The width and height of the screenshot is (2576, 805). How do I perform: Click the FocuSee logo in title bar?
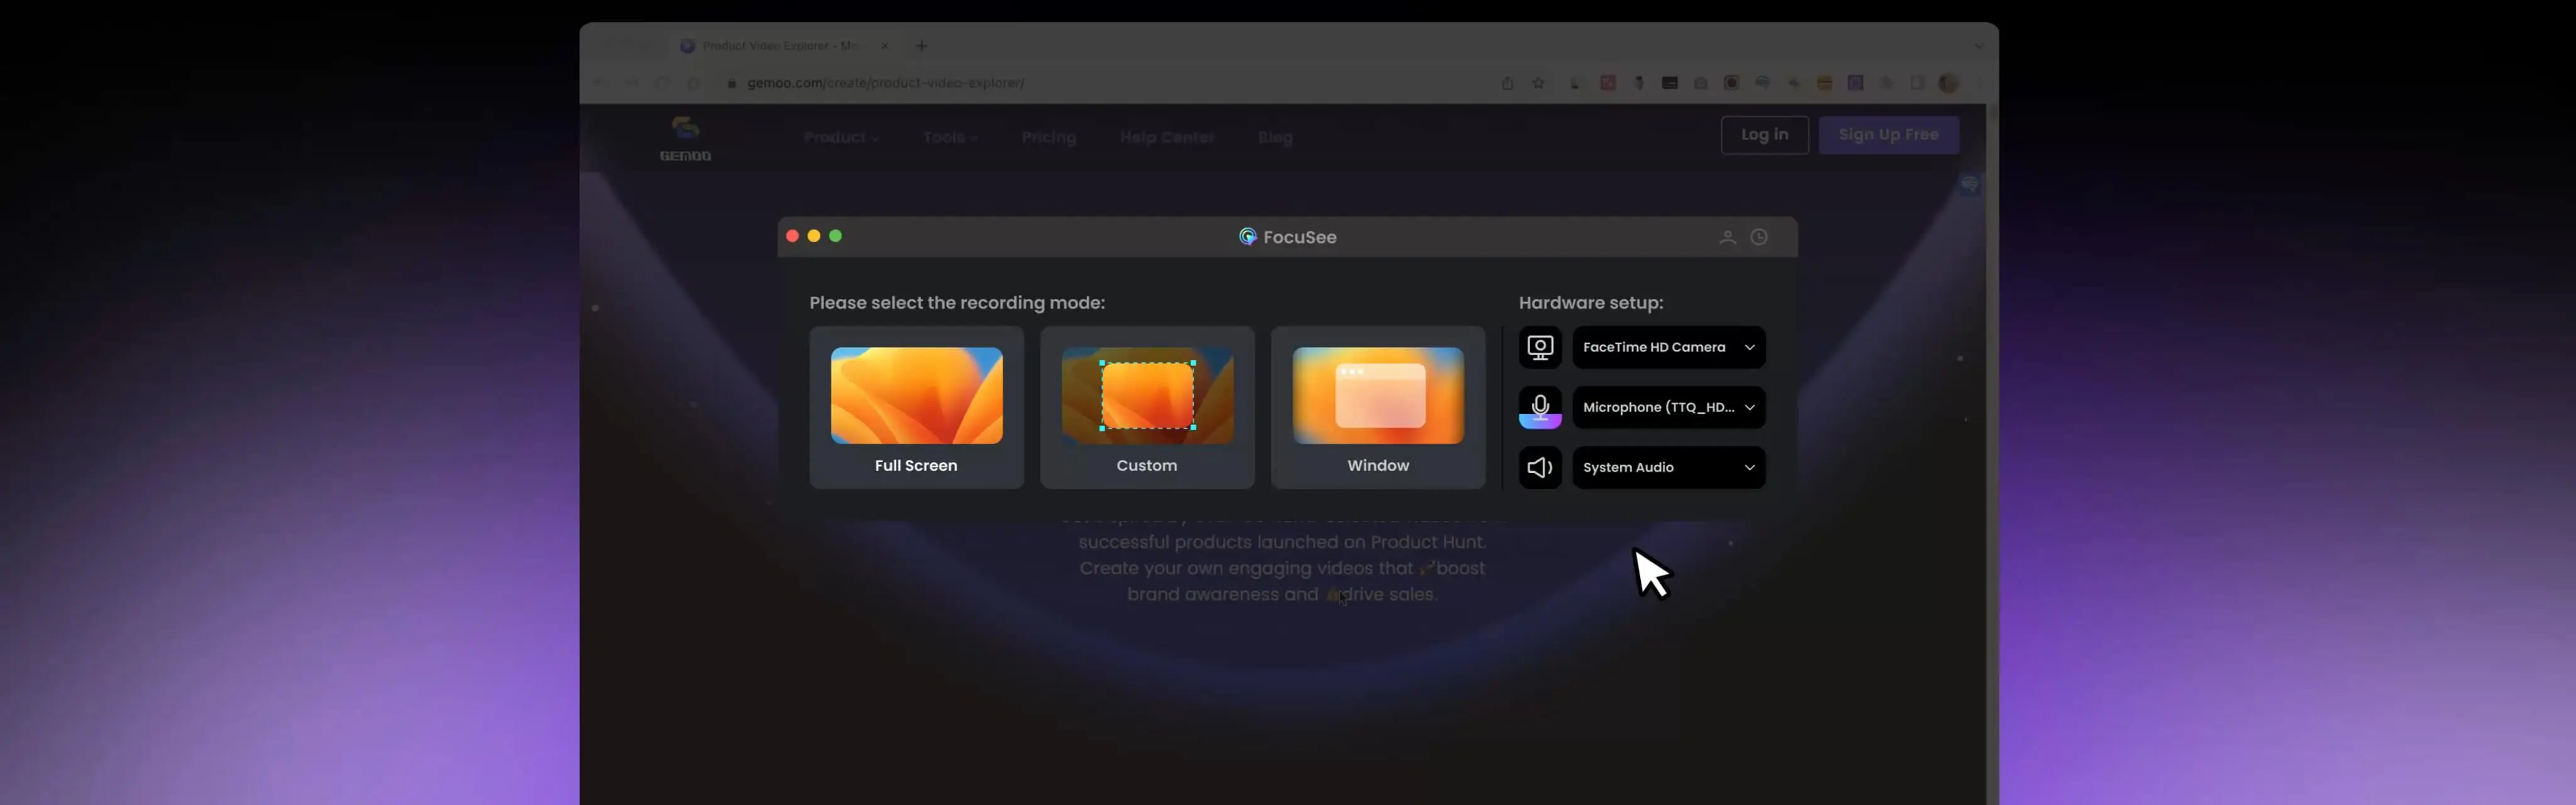point(1248,237)
